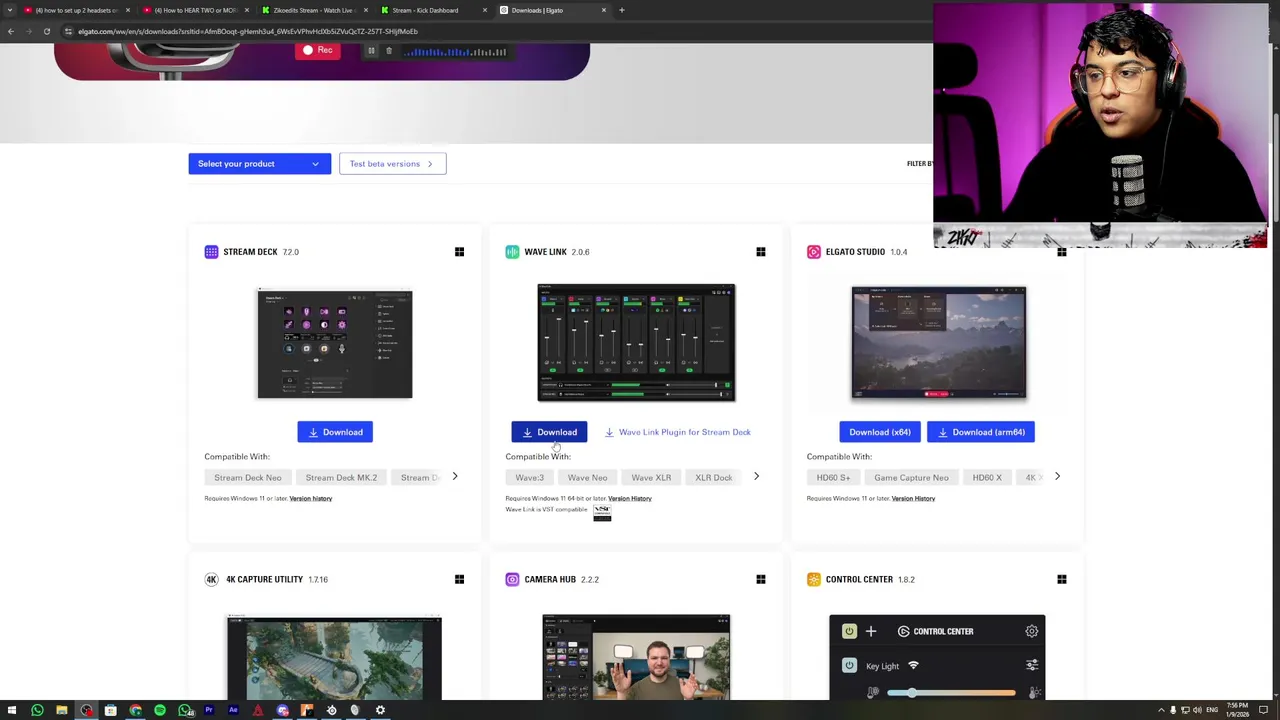Expand Wave Link compatible devices with right arrow
Image resolution: width=1280 pixels, height=720 pixels.
pyautogui.click(x=756, y=477)
